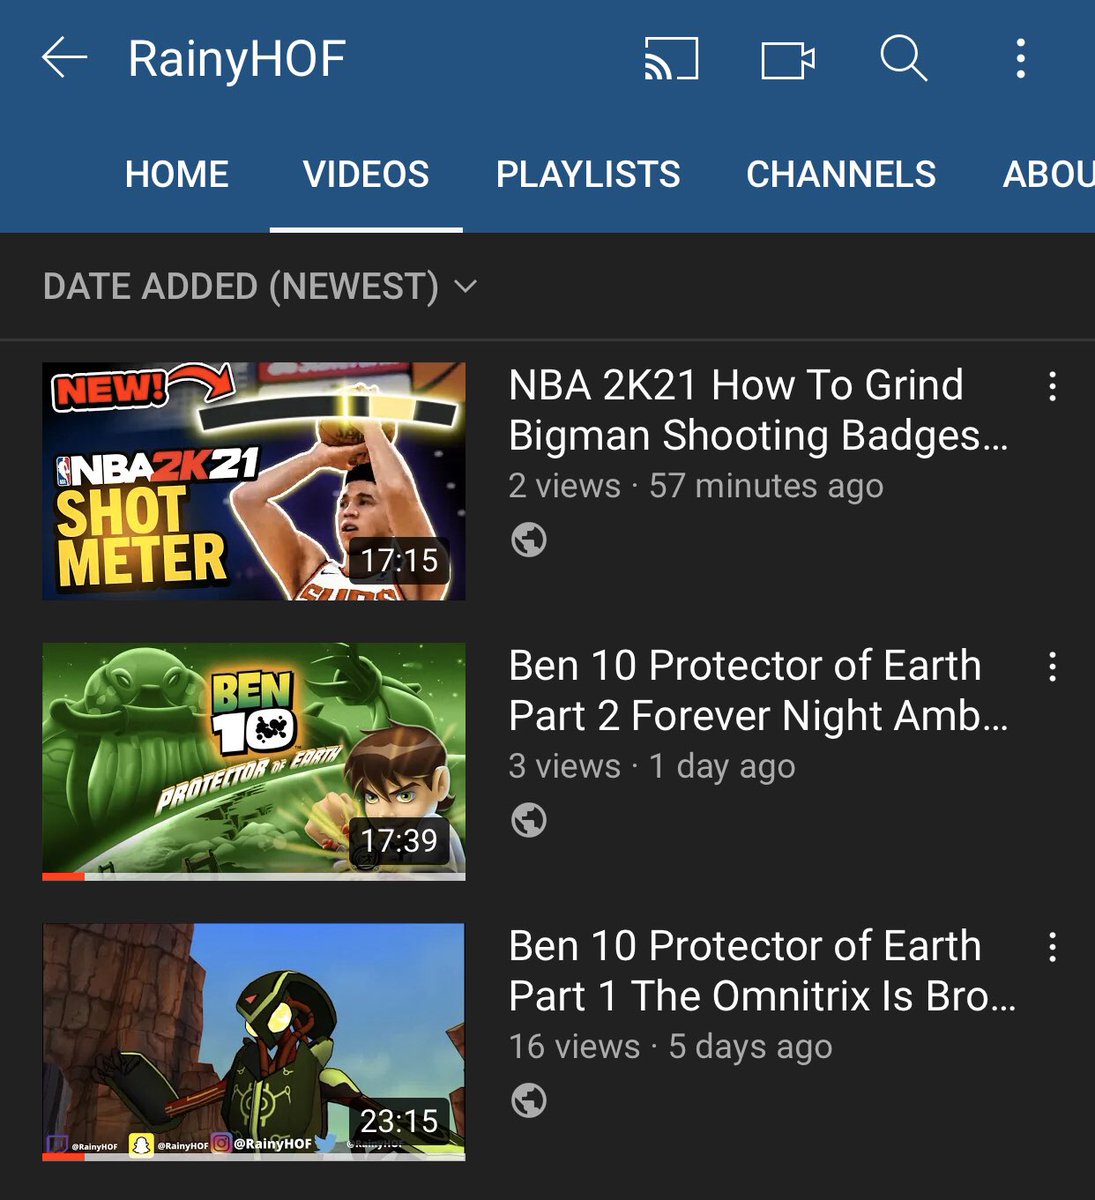Open options menu for Ben 10 Part 2 video
Viewport: 1095px width, 1200px height.
click(1052, 666)
